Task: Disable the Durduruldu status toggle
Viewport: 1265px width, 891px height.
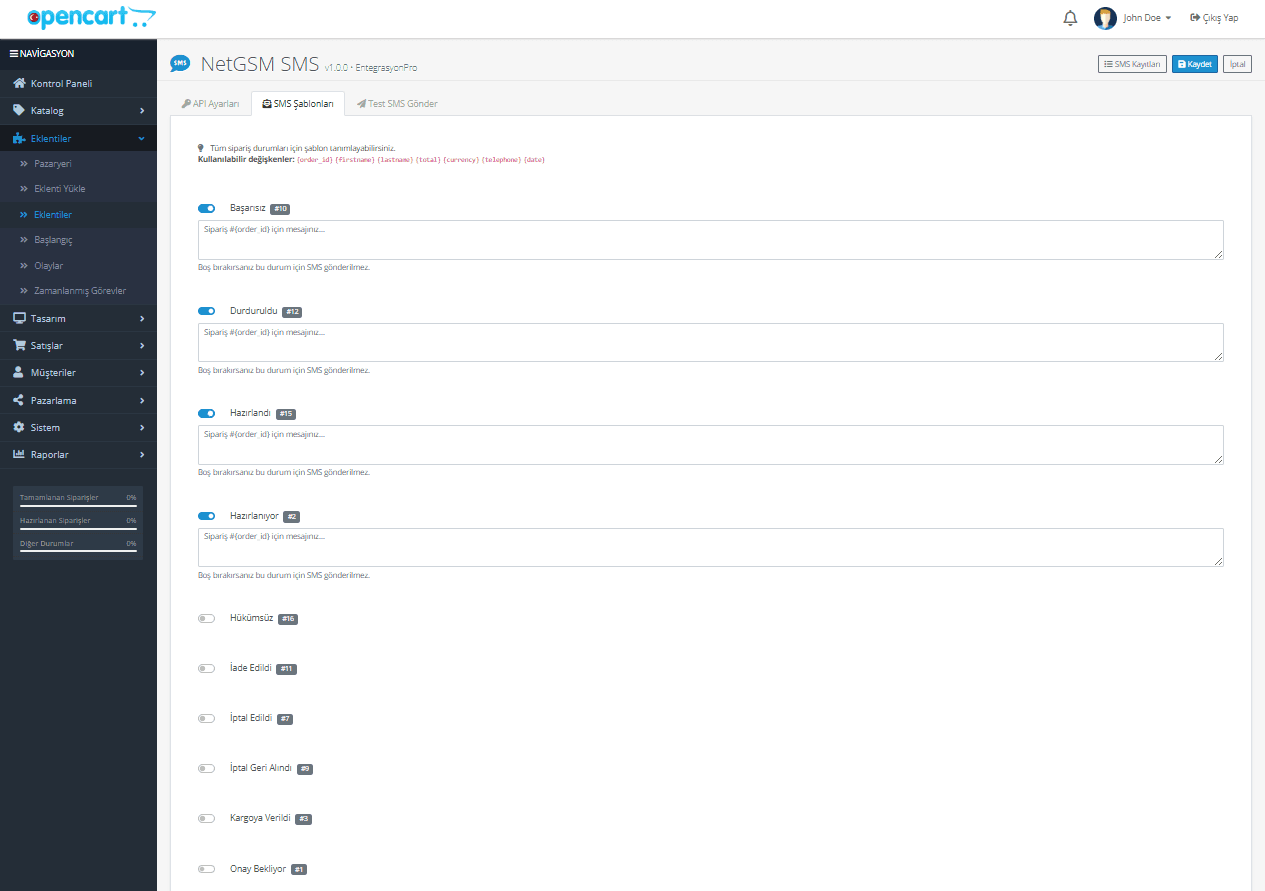Action: coord(207,311)
